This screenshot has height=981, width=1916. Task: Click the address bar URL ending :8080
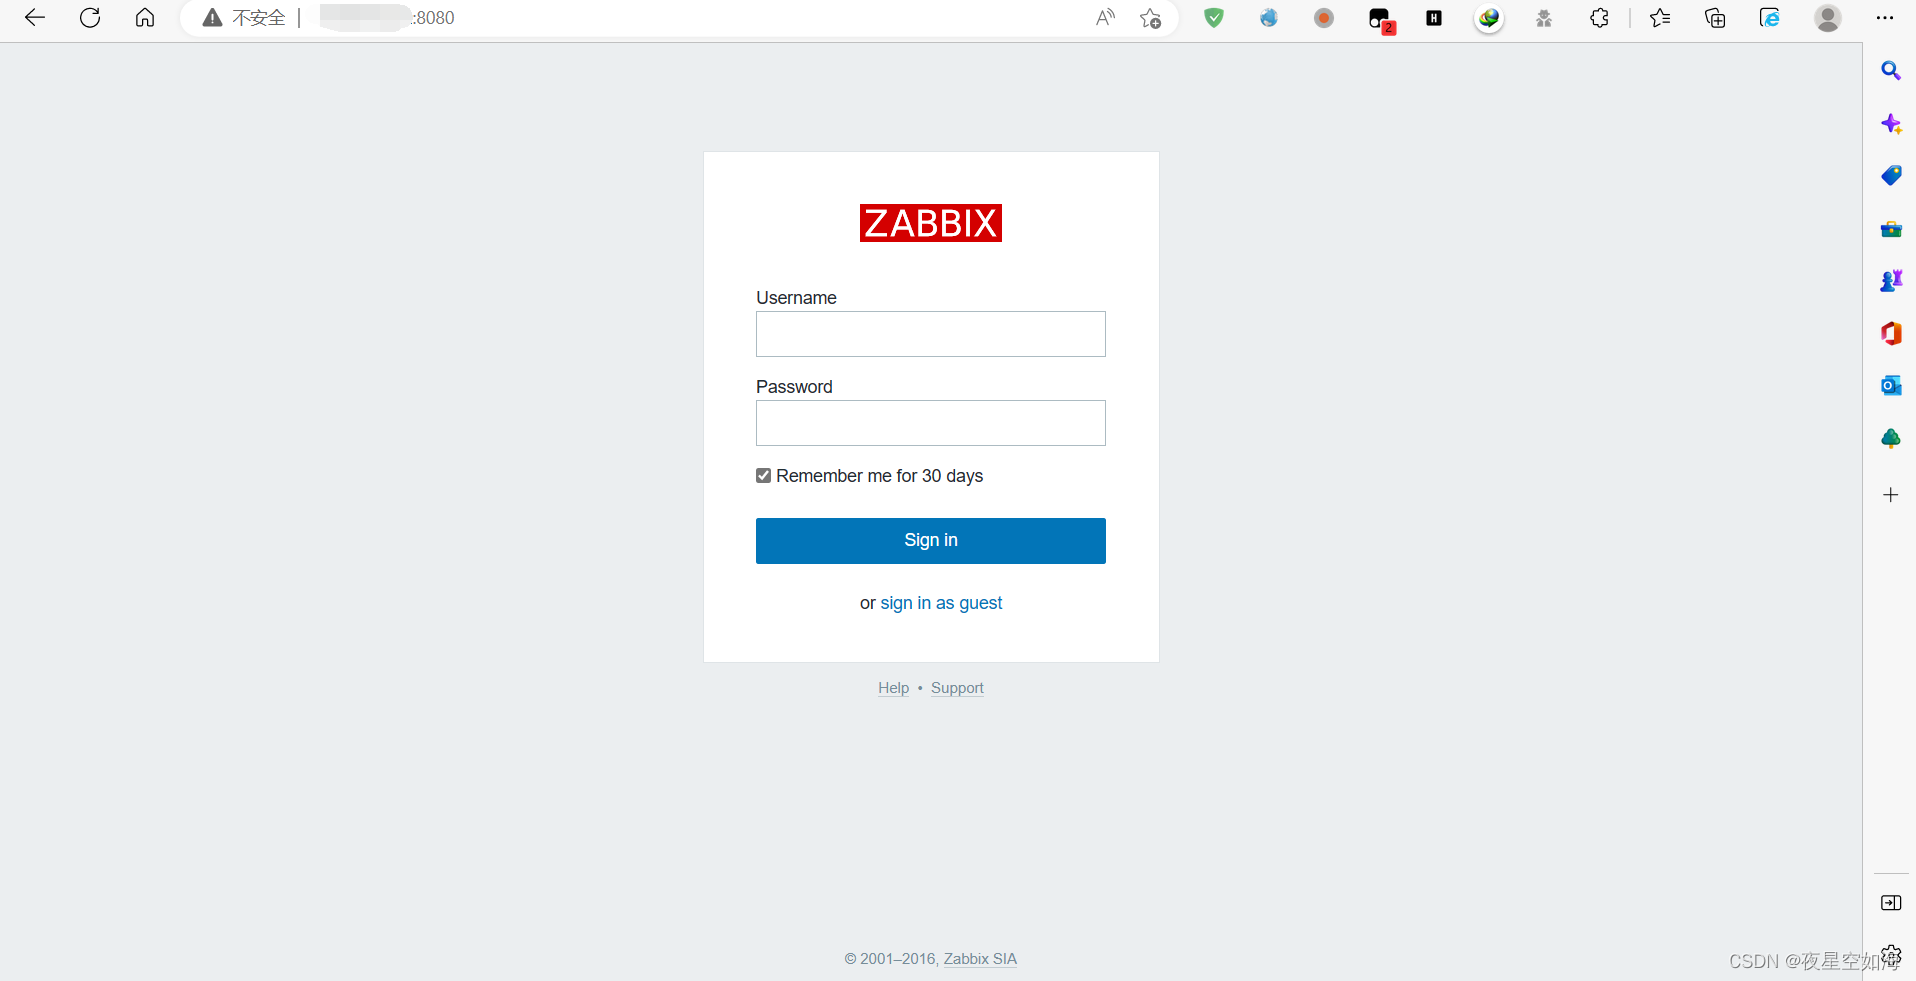(387, 18)
